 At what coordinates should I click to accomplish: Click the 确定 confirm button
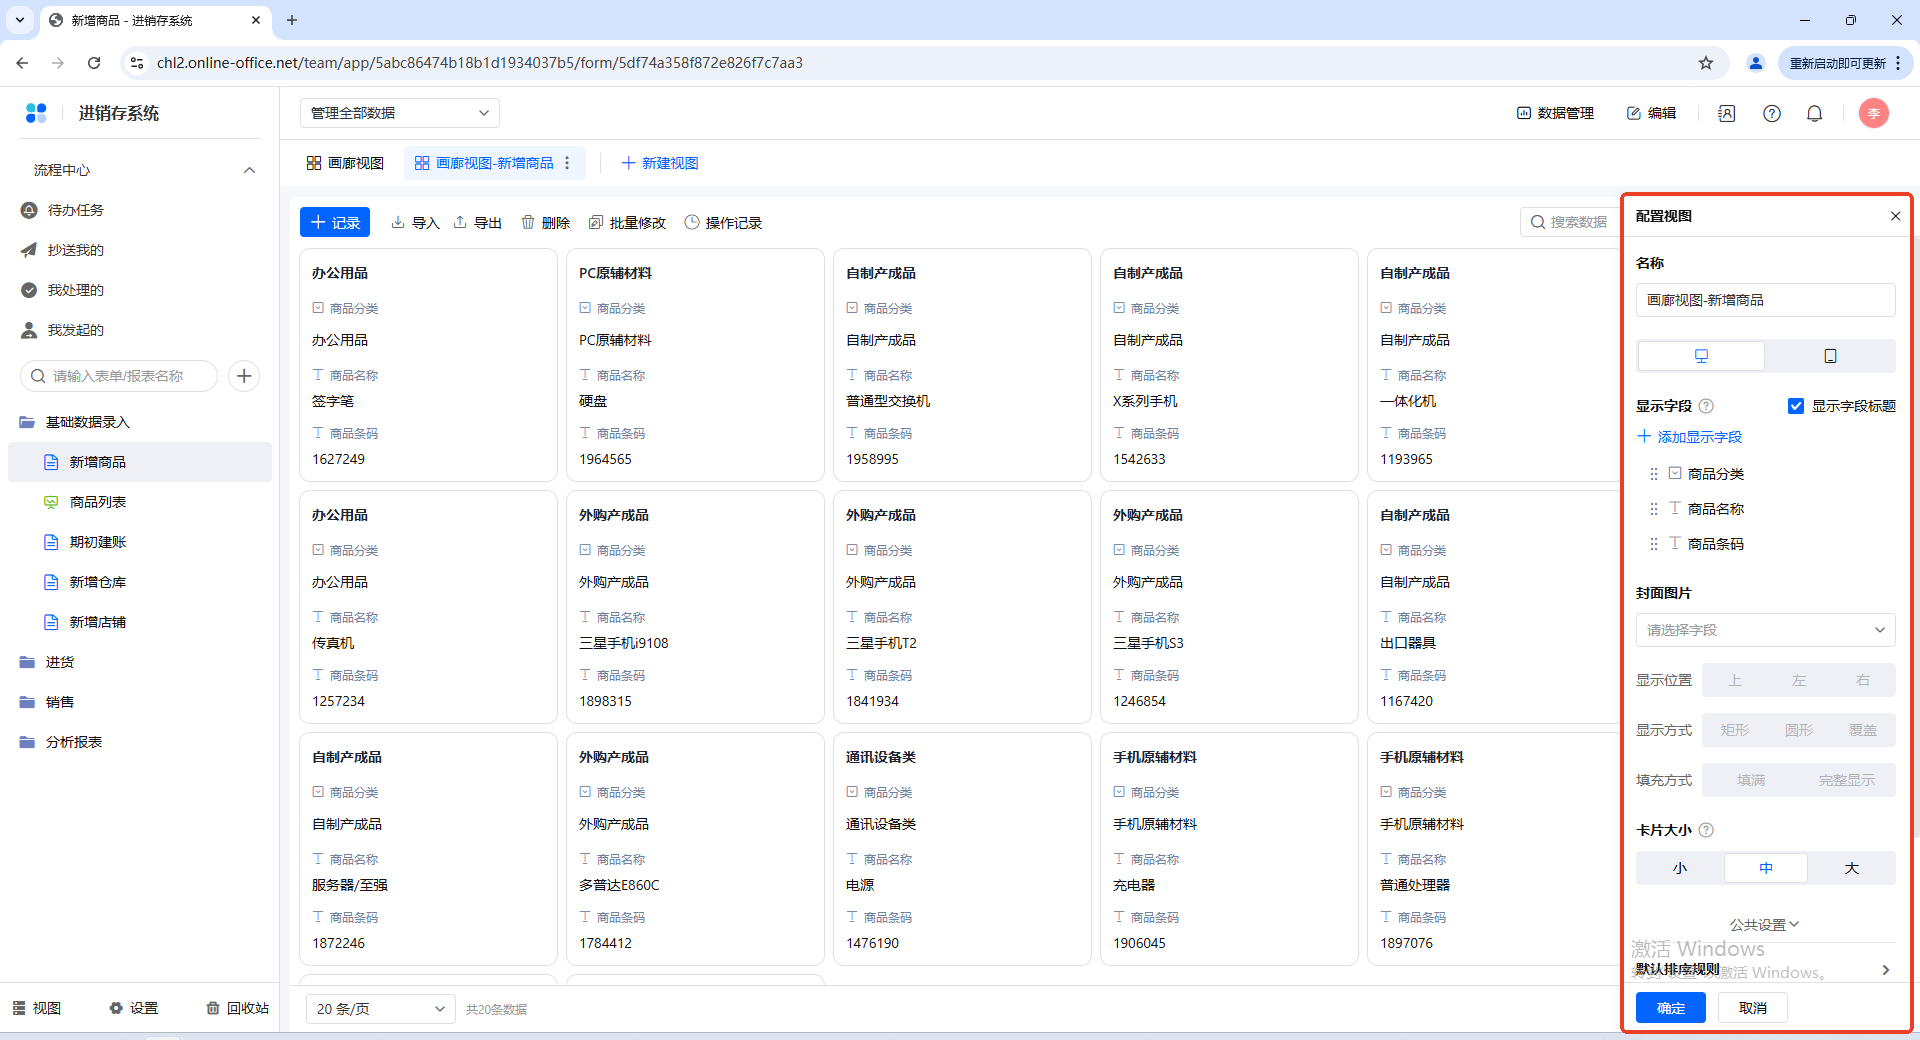click(x=1670, y=1008)
